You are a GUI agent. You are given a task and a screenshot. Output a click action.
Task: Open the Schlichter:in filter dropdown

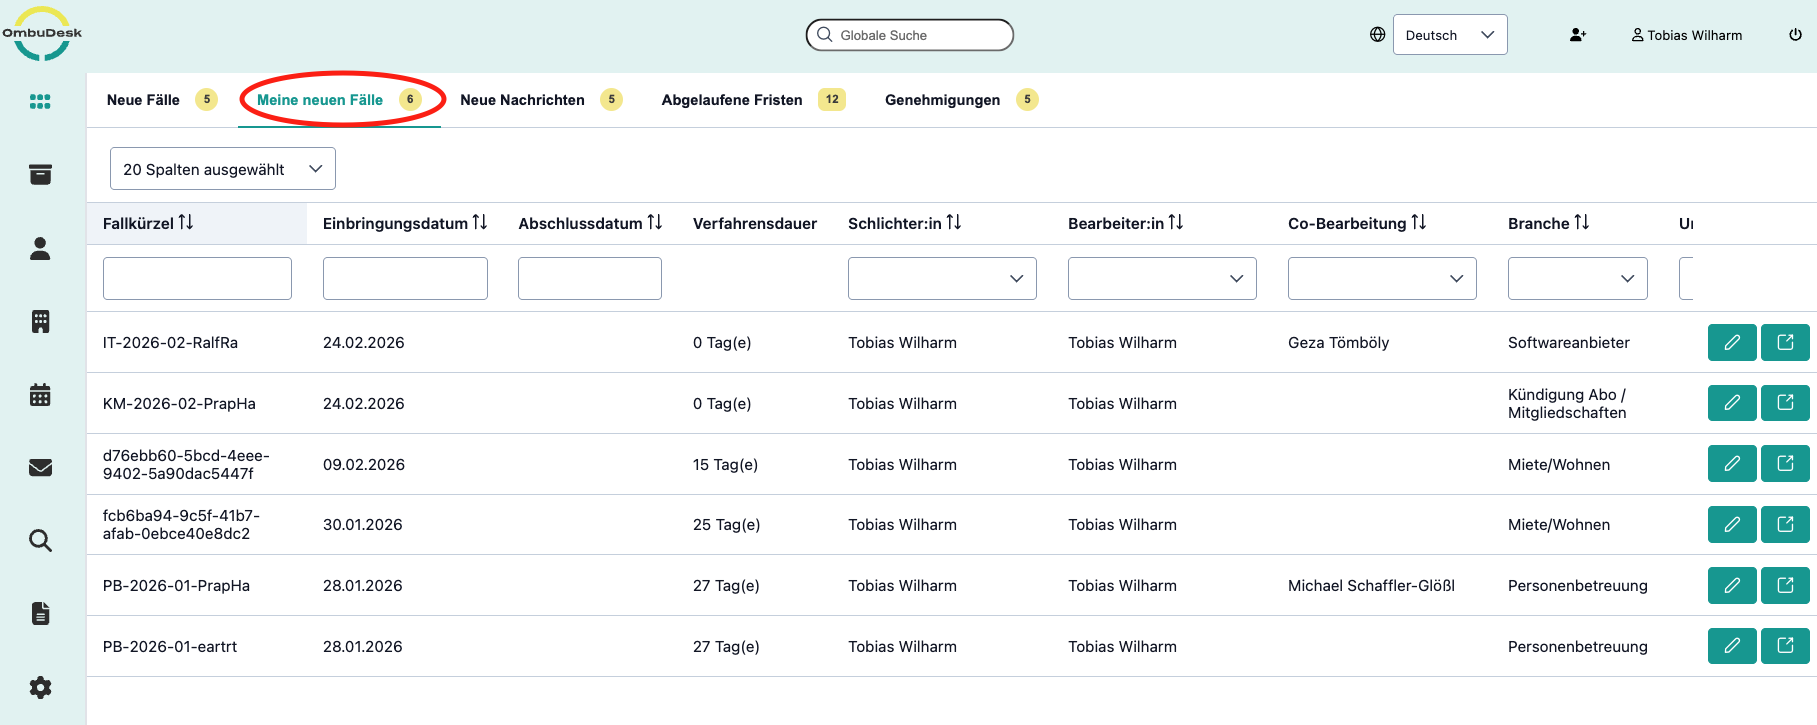941,279
